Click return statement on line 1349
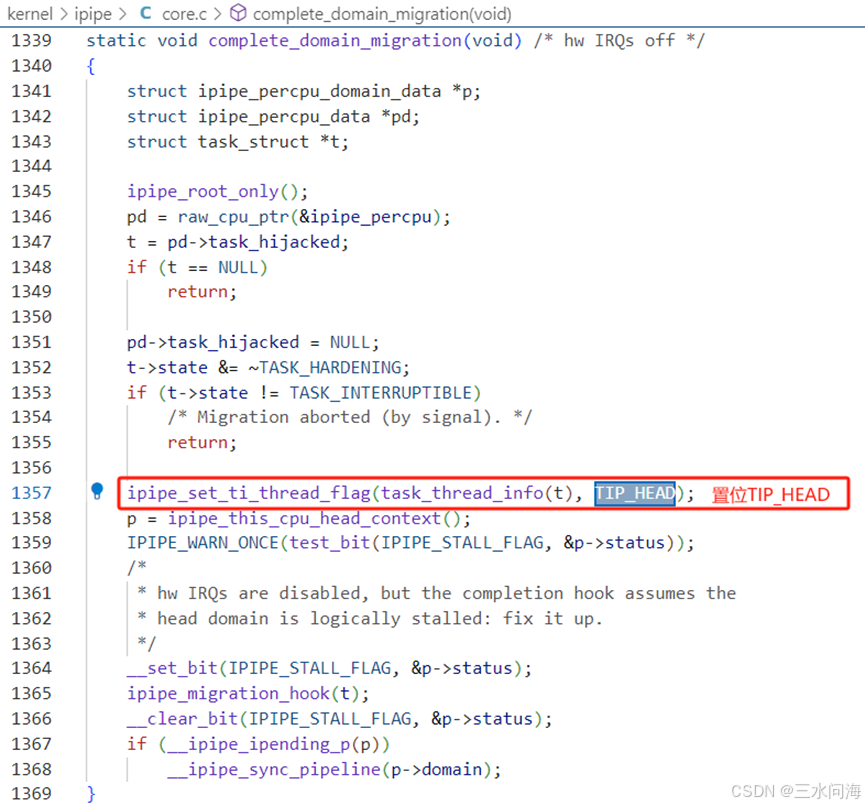Viewport: 865px width, 806px height. click(198, 292)
